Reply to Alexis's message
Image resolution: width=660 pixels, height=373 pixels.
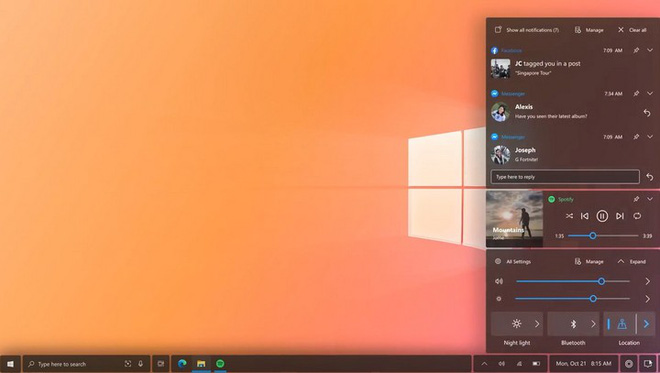(x=647, y=112)
